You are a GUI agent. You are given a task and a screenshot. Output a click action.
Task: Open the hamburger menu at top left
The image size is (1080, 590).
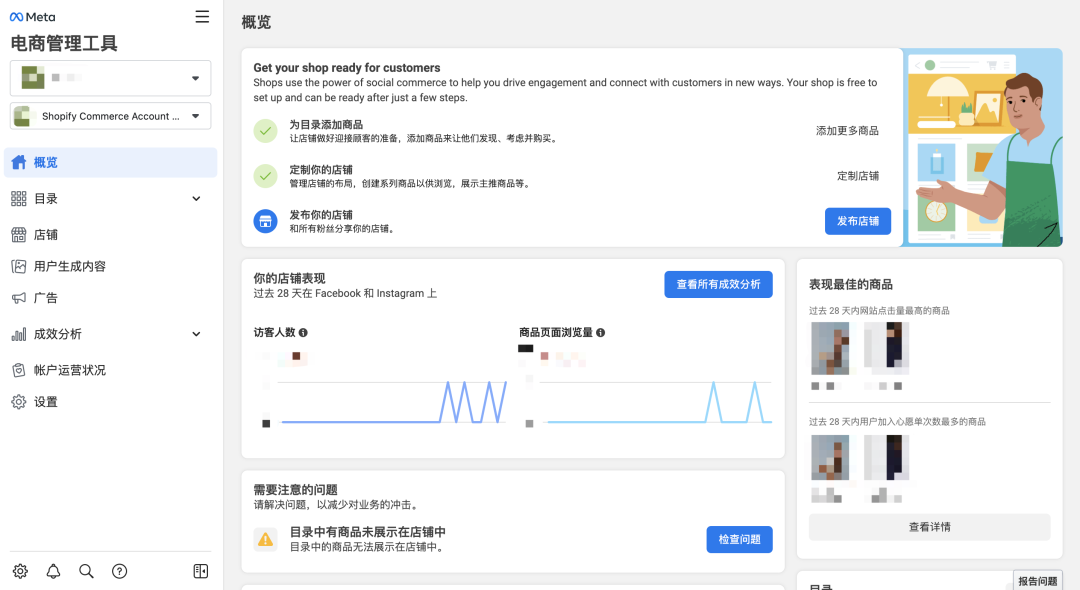pos(201,16)
